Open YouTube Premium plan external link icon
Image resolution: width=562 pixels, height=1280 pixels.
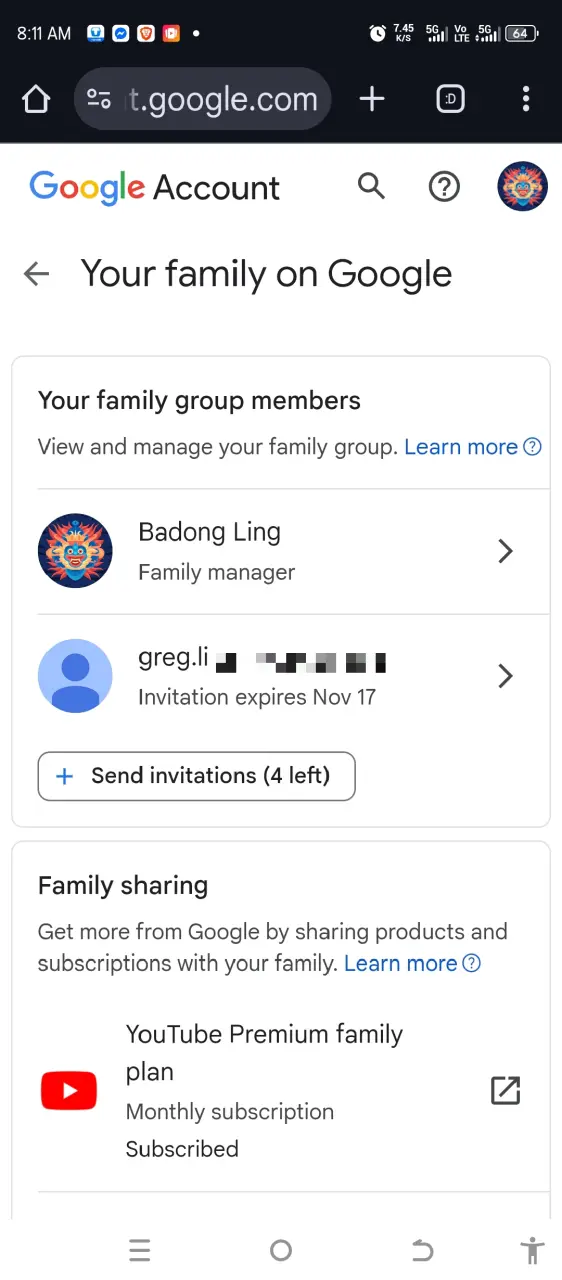(x=506, y=1090)
